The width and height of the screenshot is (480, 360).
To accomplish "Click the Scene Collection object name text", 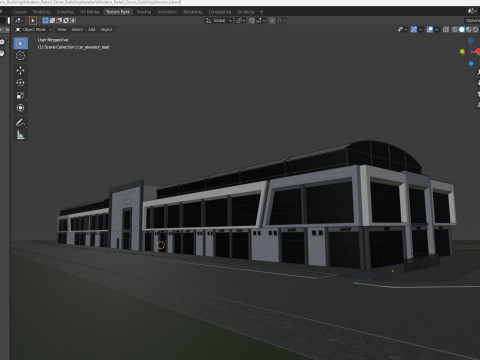I will point(73,47).
